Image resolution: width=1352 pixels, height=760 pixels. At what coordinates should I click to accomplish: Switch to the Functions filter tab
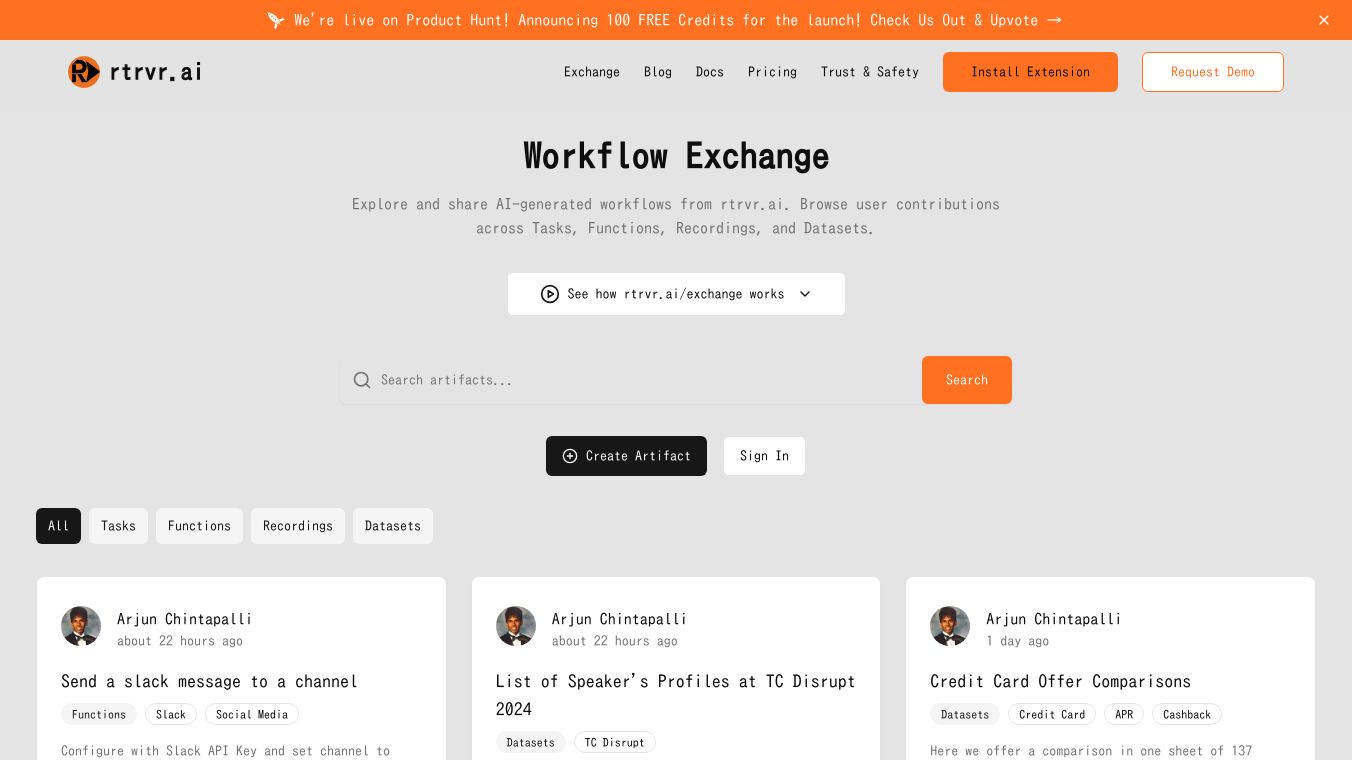199,526
